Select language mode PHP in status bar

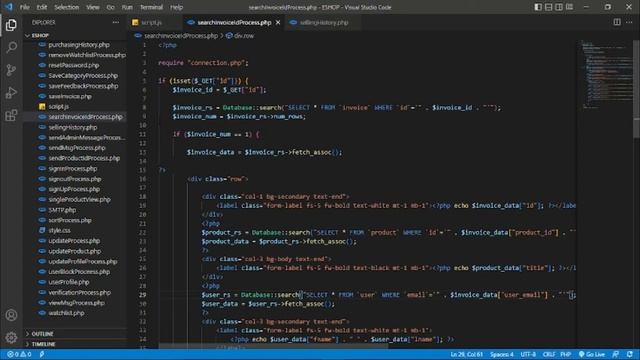(x=565, y=354)
